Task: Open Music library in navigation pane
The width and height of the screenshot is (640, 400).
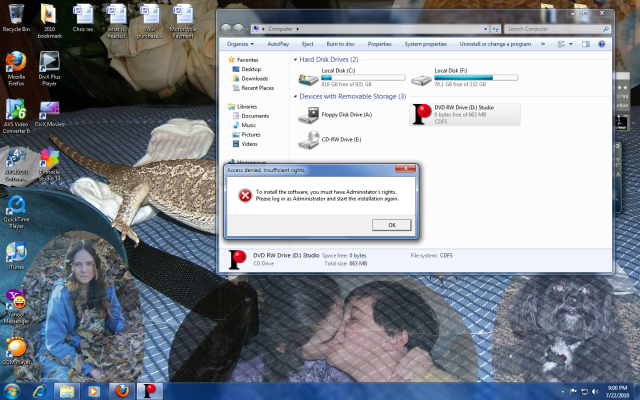Action: 244,125
